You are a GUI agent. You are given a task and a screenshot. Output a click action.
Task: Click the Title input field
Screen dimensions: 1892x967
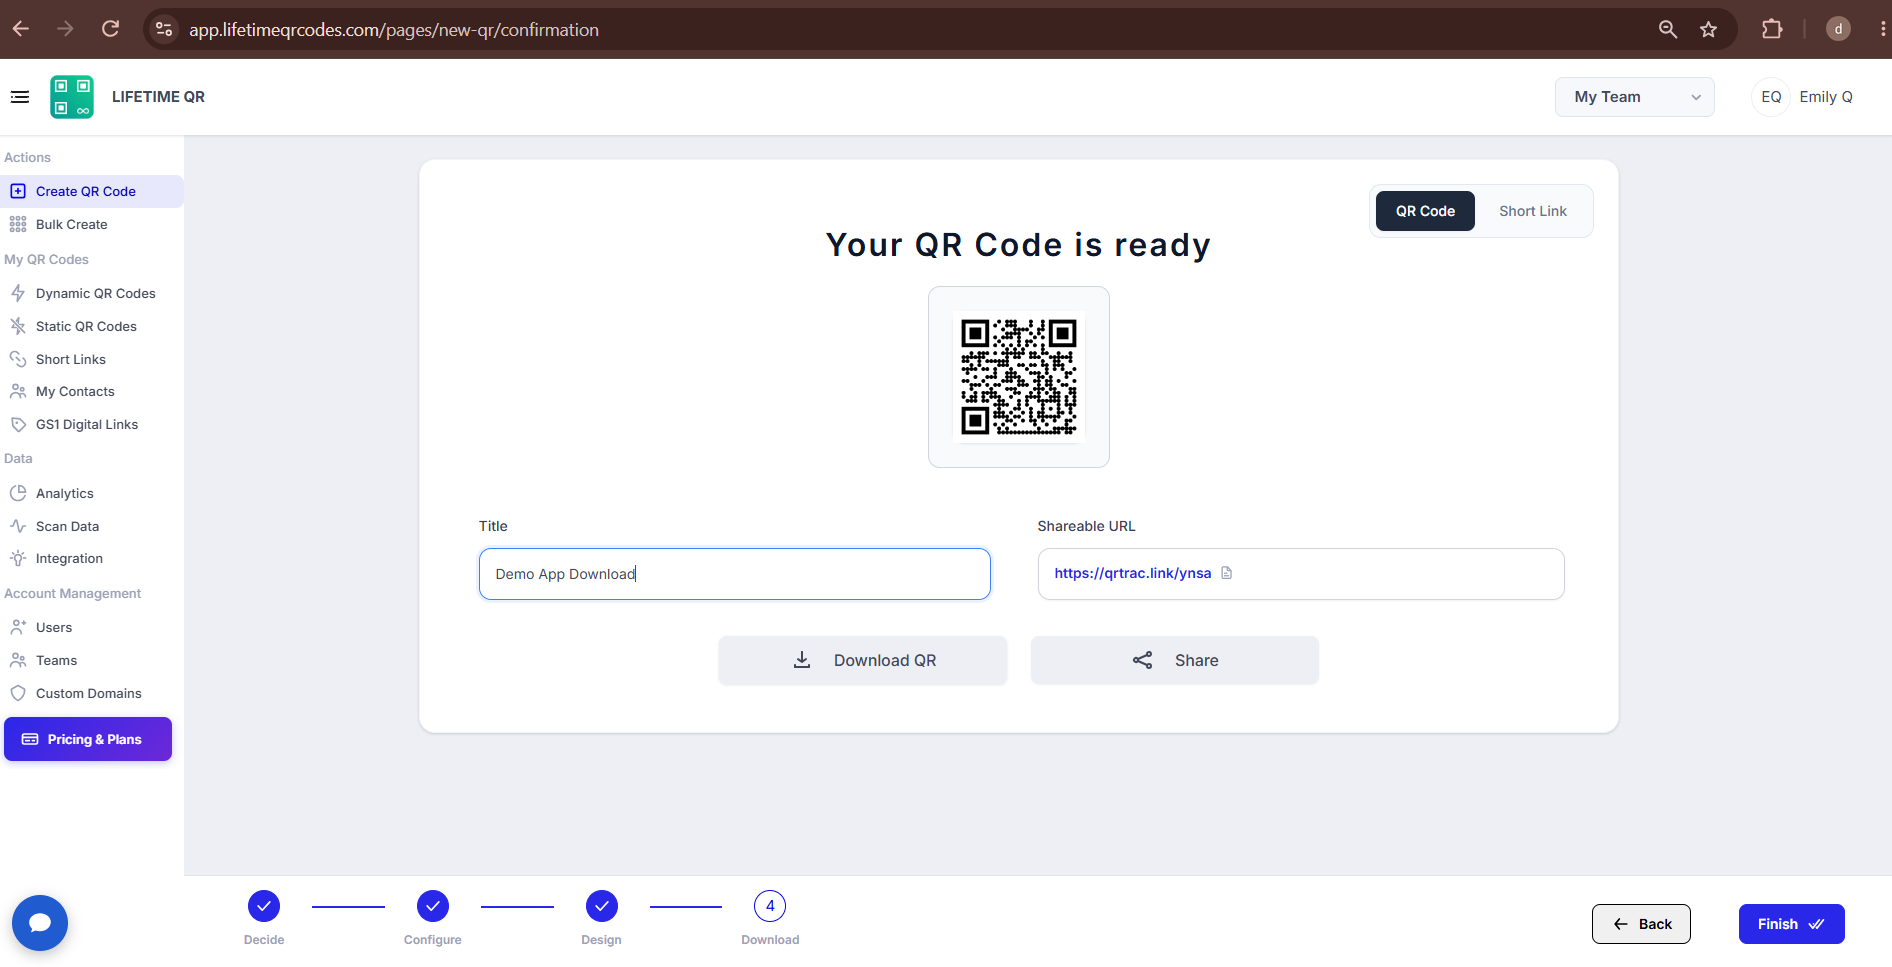click(x=735, y=574)
